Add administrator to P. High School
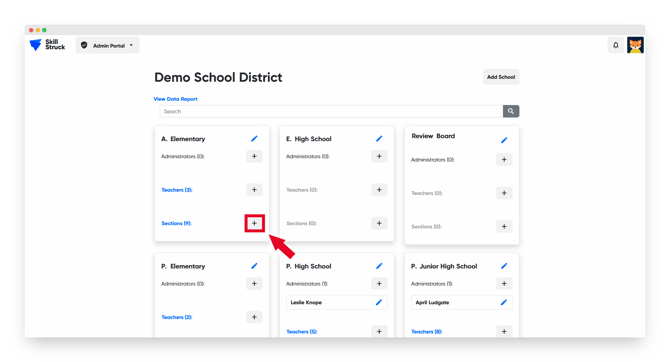670x362 pixels. tap(379, 283)
